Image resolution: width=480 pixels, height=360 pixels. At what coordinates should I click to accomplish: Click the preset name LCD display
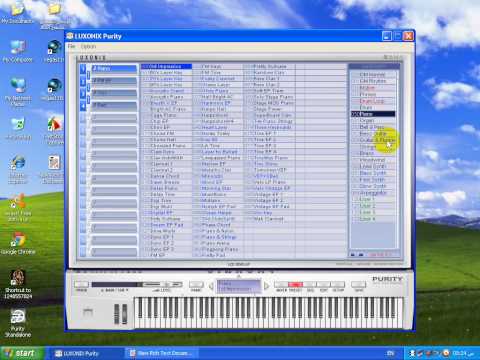[239, 286]
